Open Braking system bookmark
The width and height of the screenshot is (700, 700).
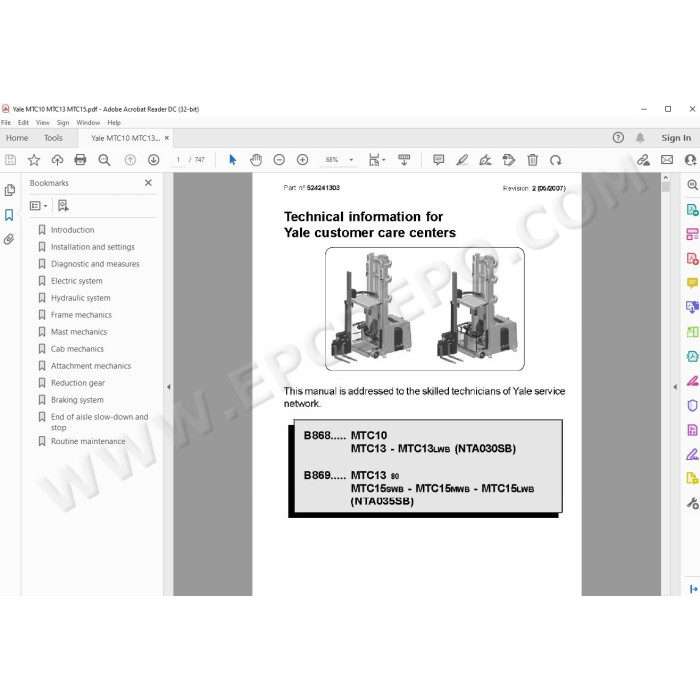(77, 400)
